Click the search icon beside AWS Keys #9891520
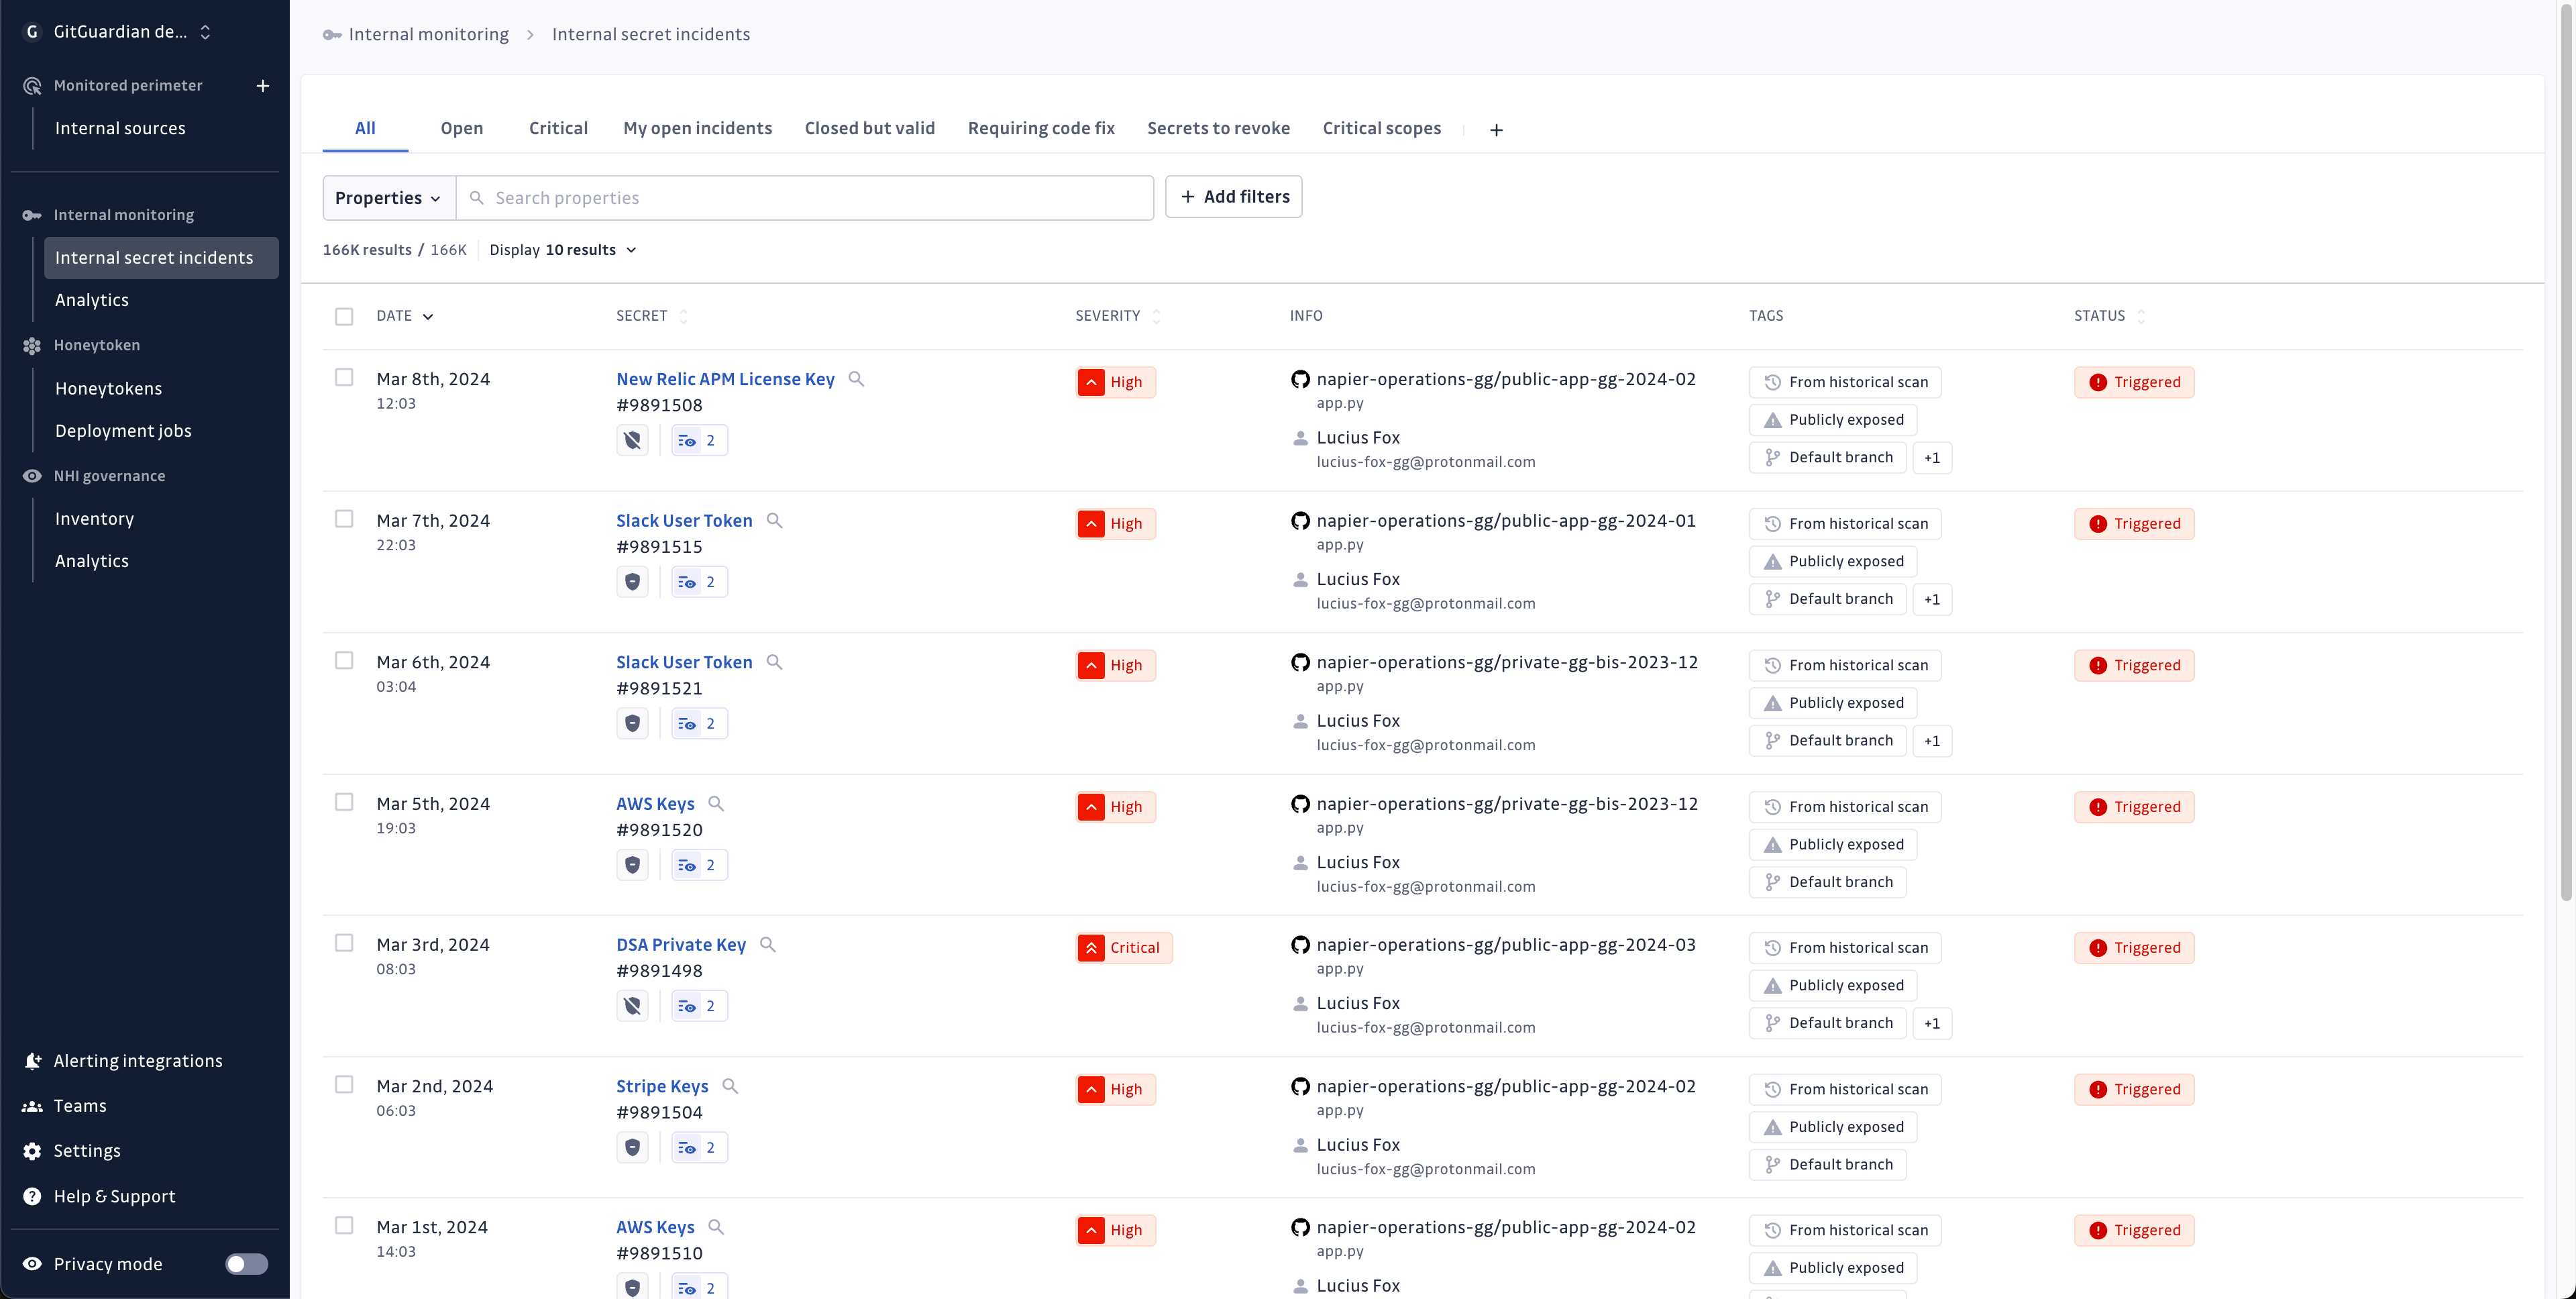The width and height of the screenshot is (2576, 1299). 716,803
